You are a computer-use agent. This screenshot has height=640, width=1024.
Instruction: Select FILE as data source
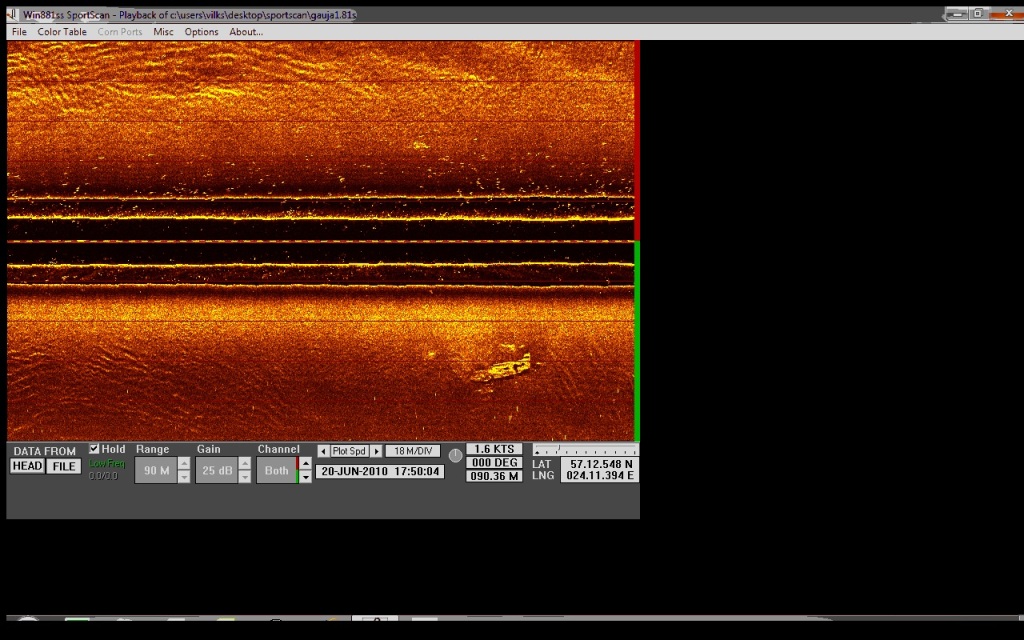coord(64,466)
